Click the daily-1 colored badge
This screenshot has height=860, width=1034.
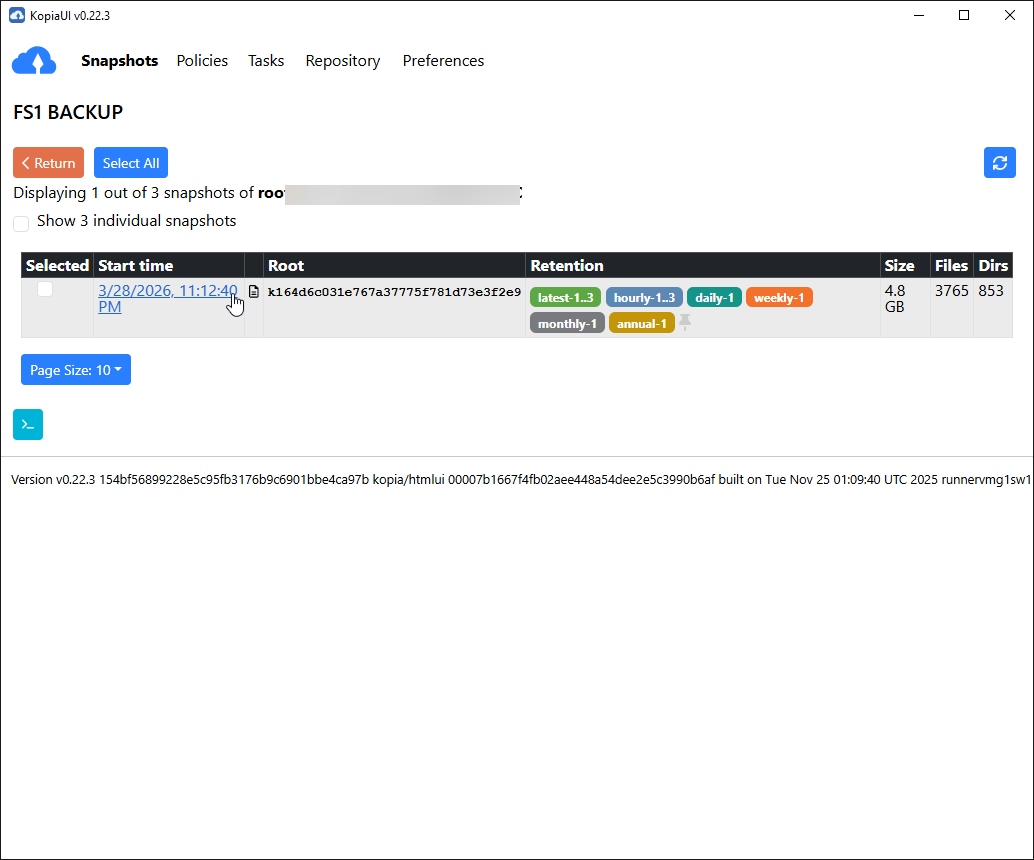714,297
